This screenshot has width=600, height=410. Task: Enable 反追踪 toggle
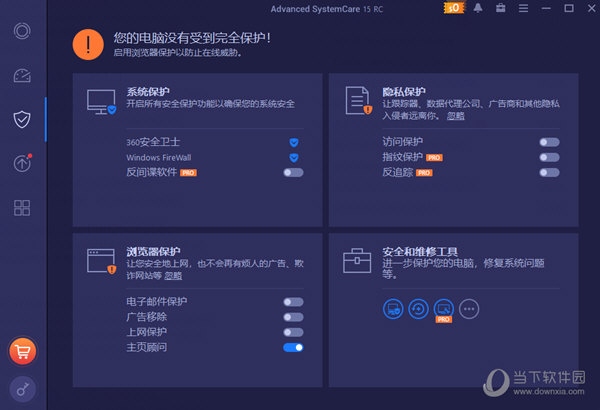click(549, 173)
